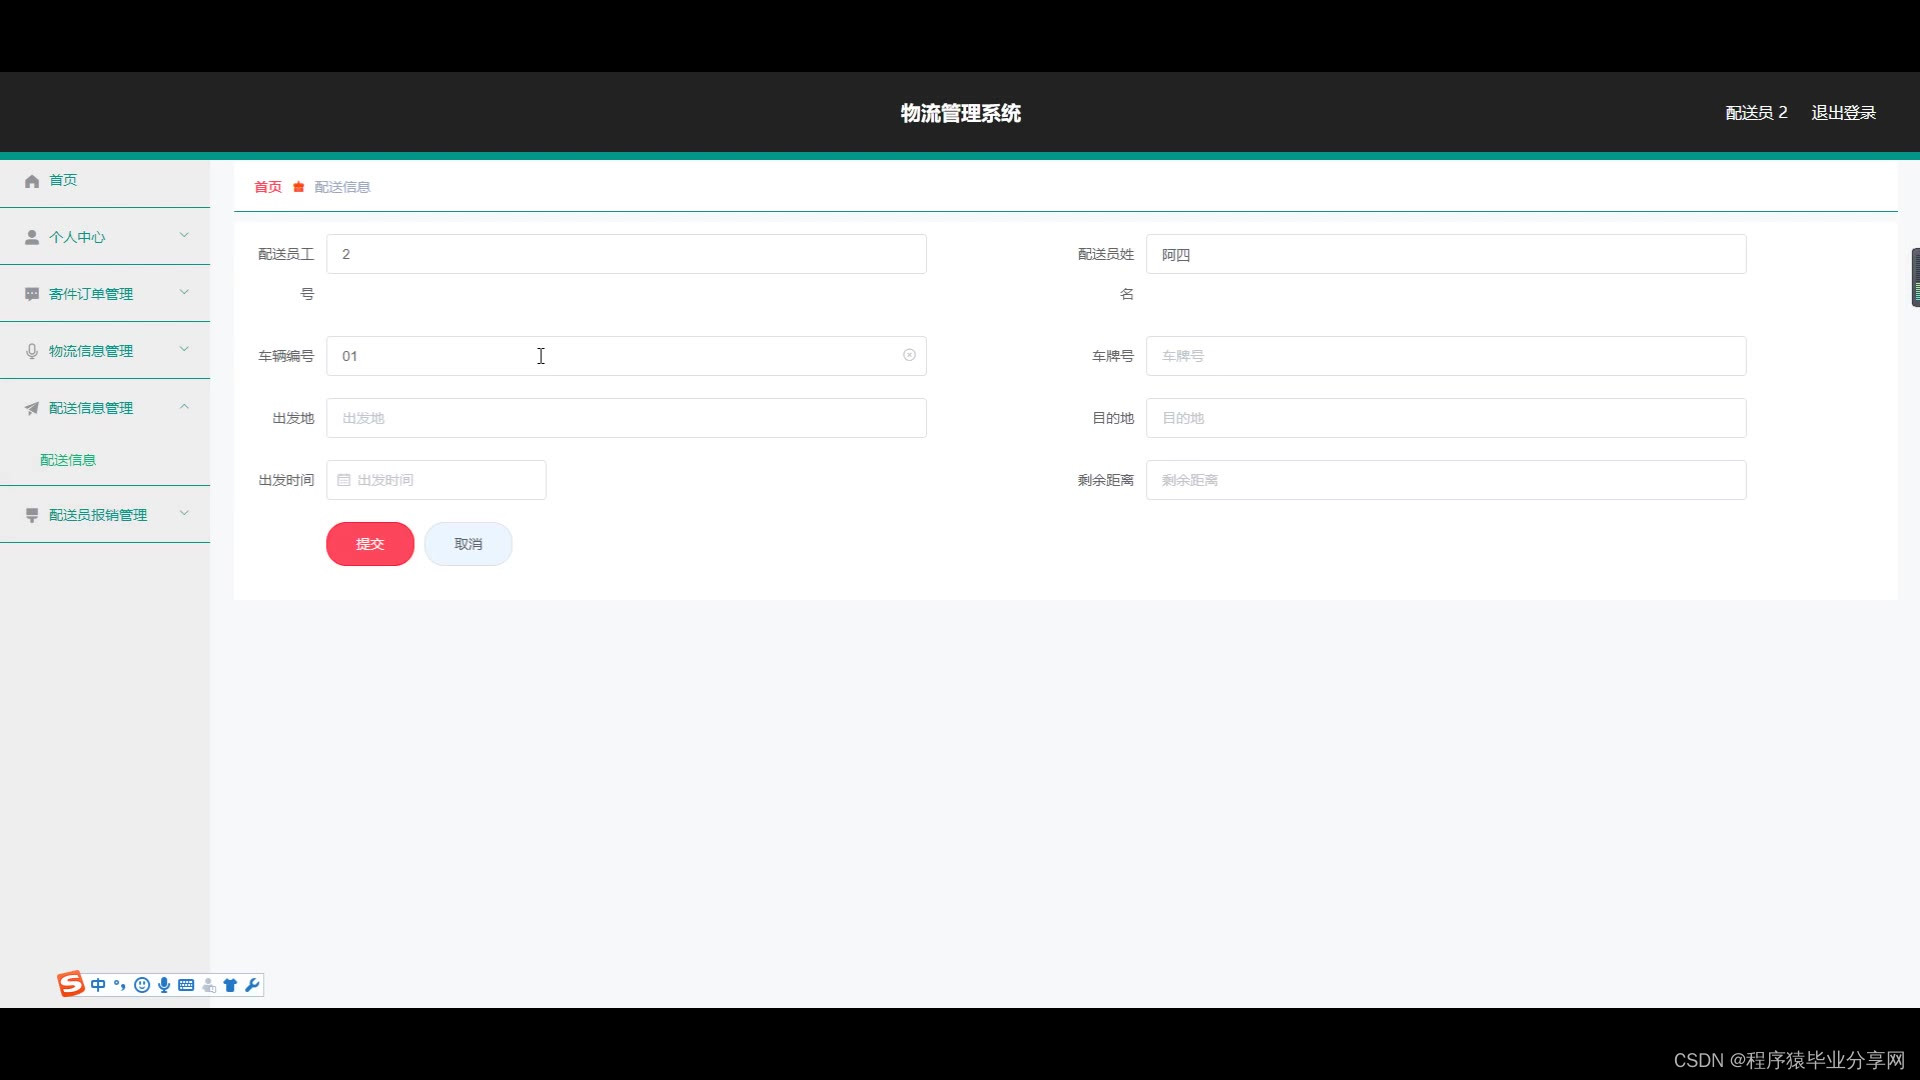1920x1080 pixels.
Task: Expand 个人中心 sidebar menu
Action: [x=105, y=237]
